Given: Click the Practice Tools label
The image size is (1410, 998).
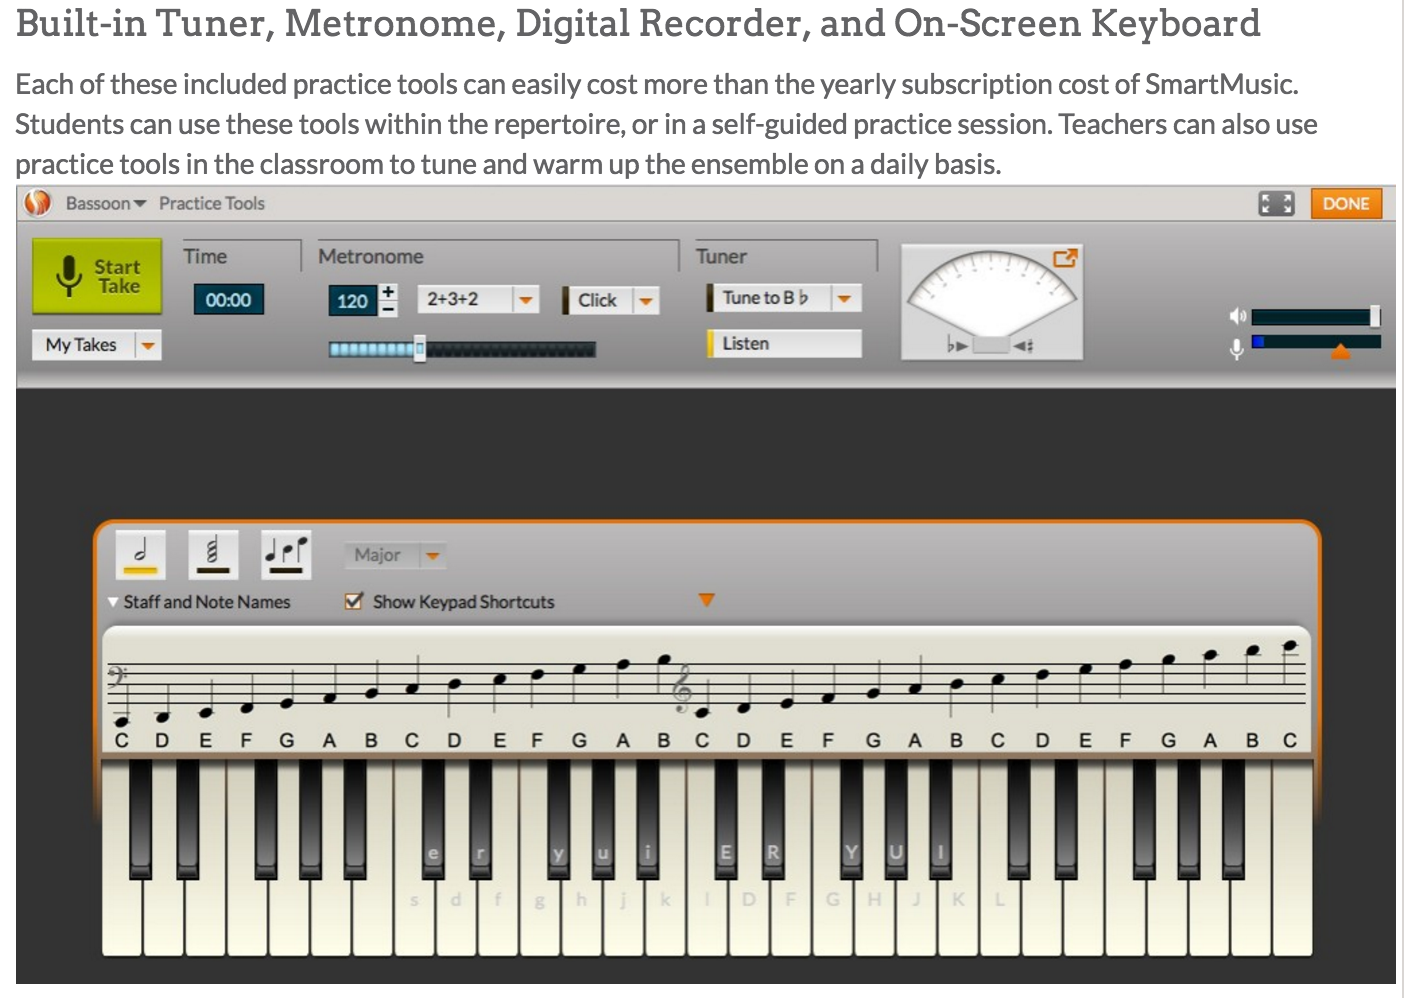Looking at the screenshot, I should 212,204.
